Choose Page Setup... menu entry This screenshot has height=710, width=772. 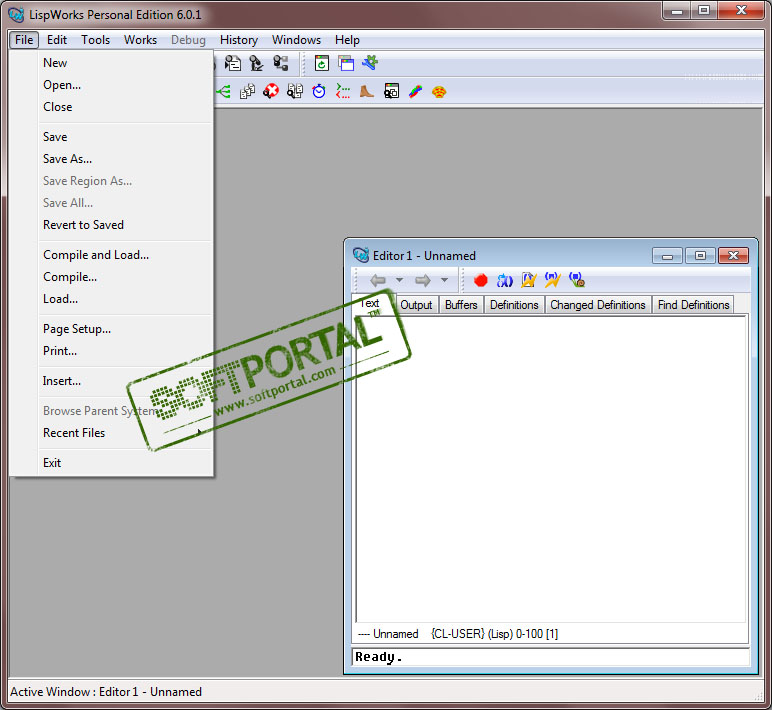tap(125, 329)
